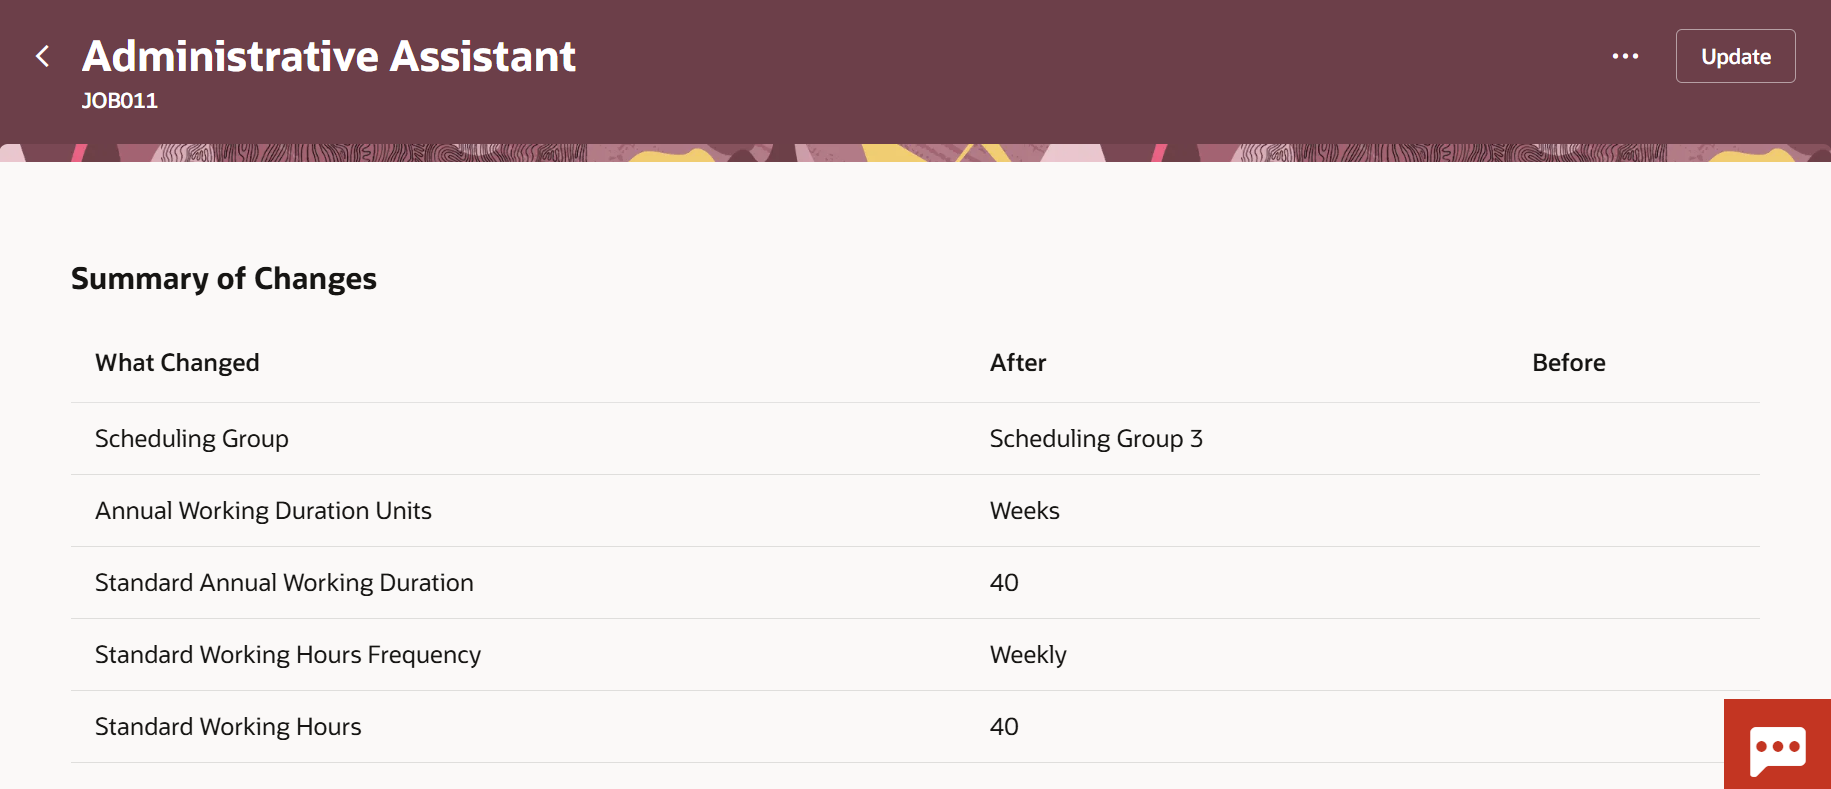Open the red chat assistant icon
Viewport: 1831px width, 789px height.
tap(1777, 746)
